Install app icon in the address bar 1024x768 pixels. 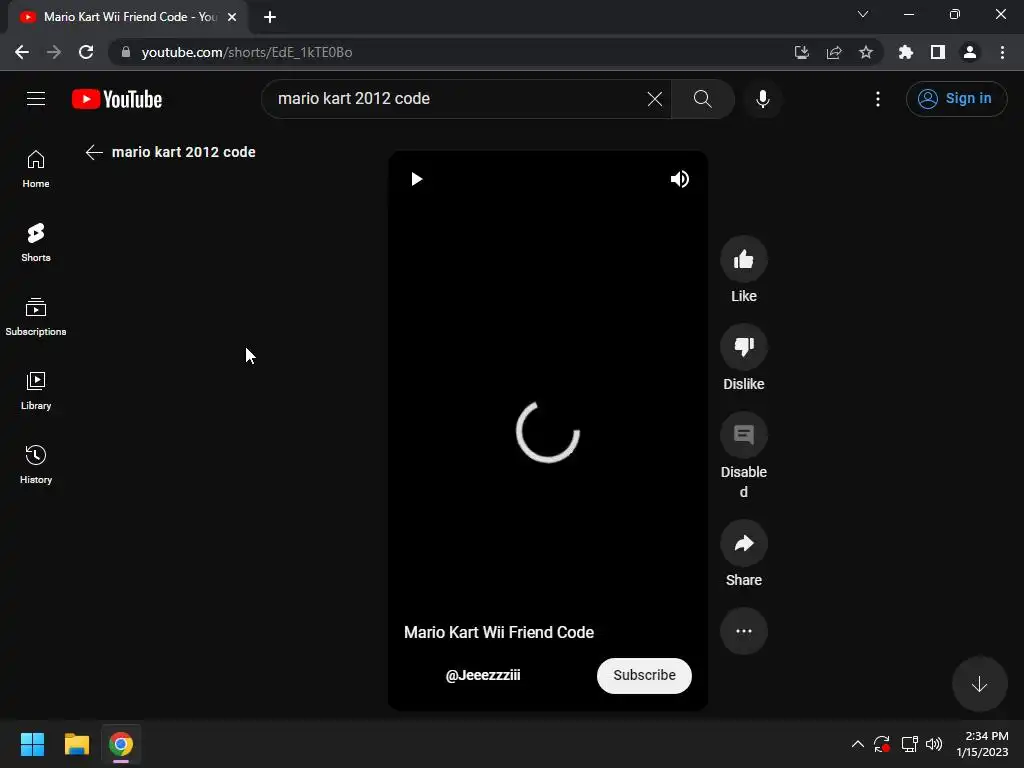pyautogui.click(x=801, y=52)
